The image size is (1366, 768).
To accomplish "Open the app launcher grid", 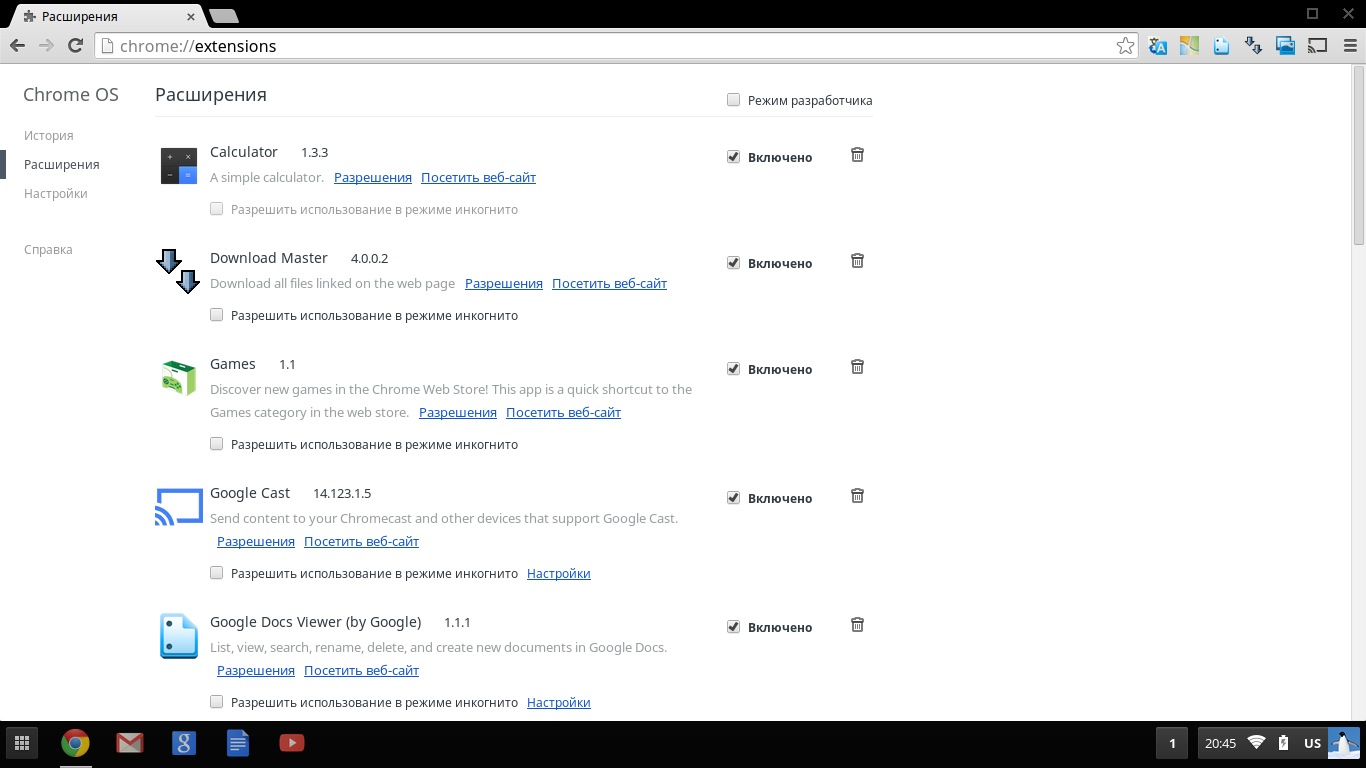I will (x=22, y=743).
